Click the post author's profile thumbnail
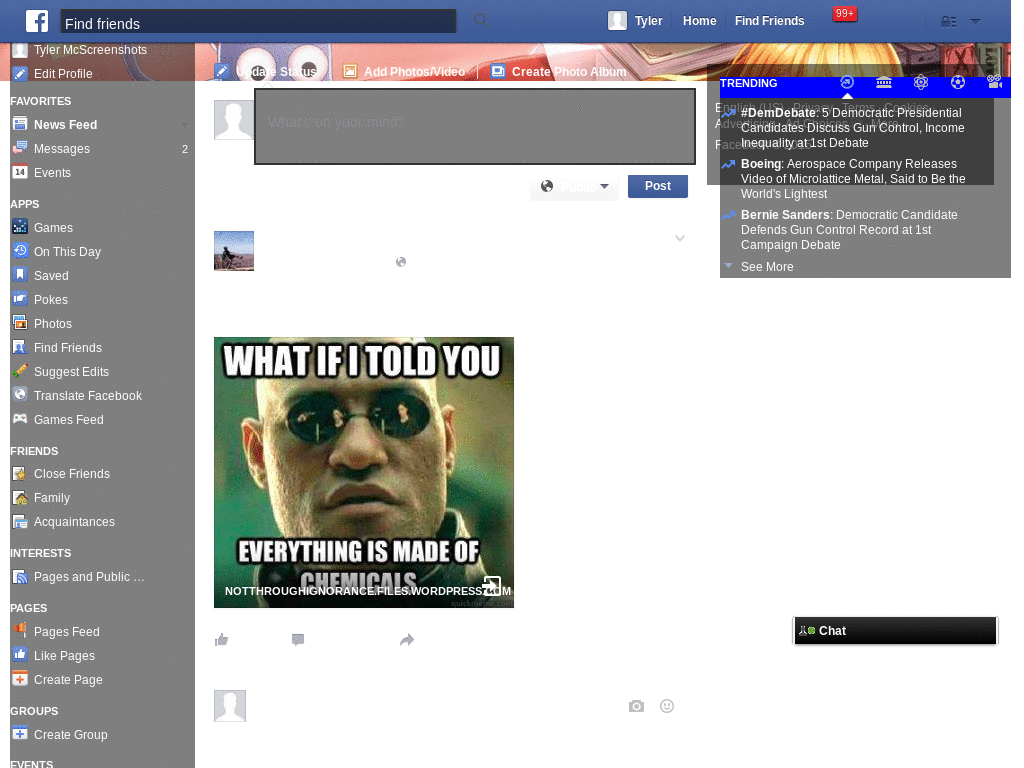The width and height of the screenshot is (1024, 768). click(x=234, y=251)
